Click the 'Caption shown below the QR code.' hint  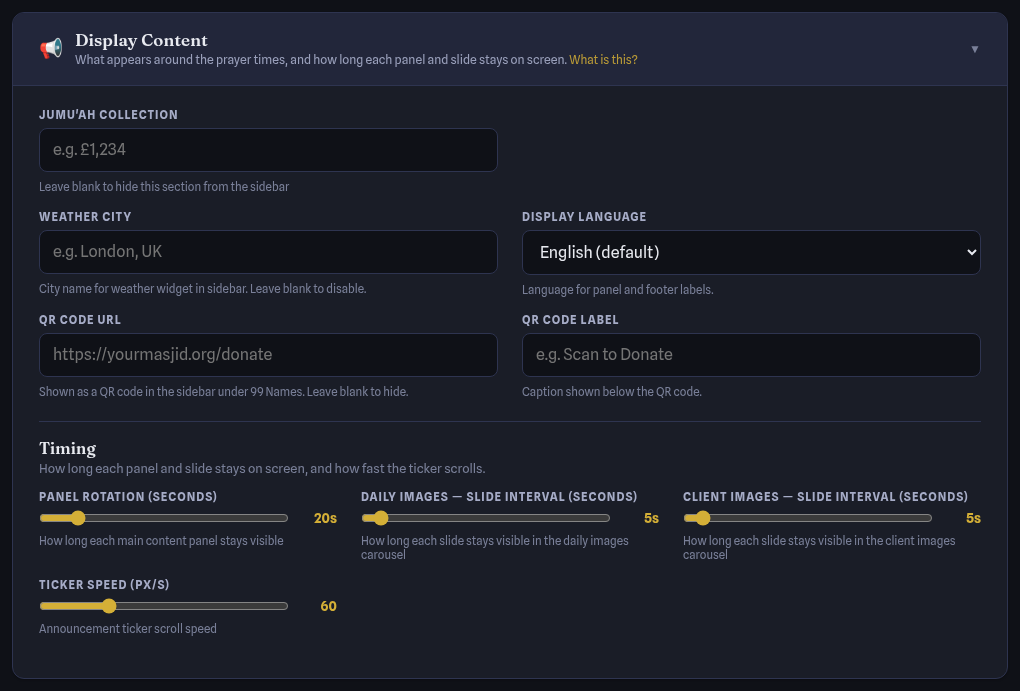coord(611,392)
